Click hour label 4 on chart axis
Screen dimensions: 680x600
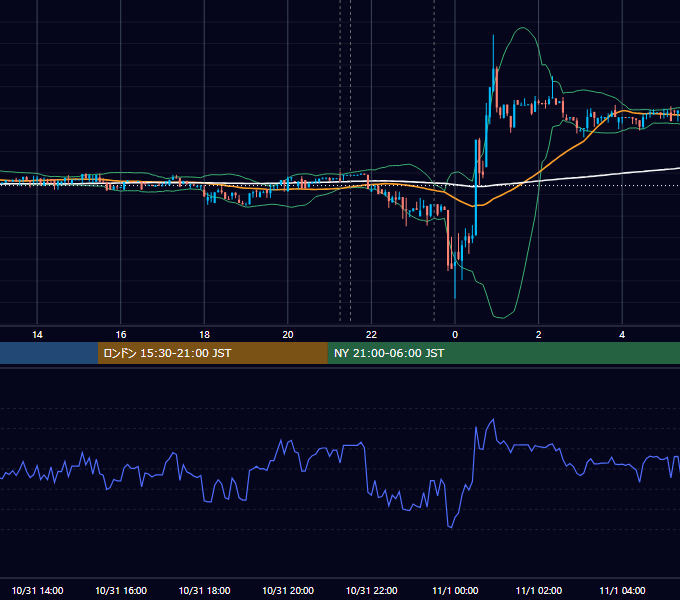coord(622,335)
